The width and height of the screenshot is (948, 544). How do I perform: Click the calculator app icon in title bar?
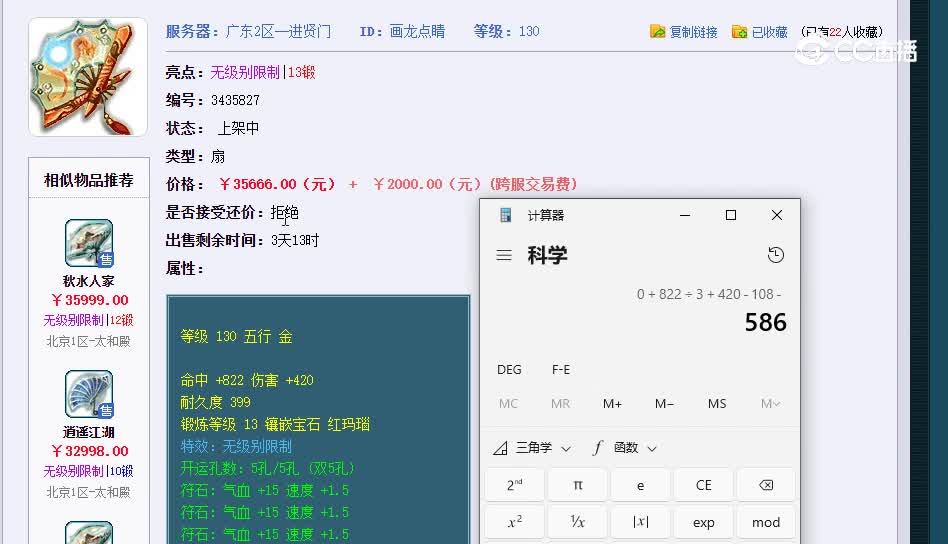[505, 215]
